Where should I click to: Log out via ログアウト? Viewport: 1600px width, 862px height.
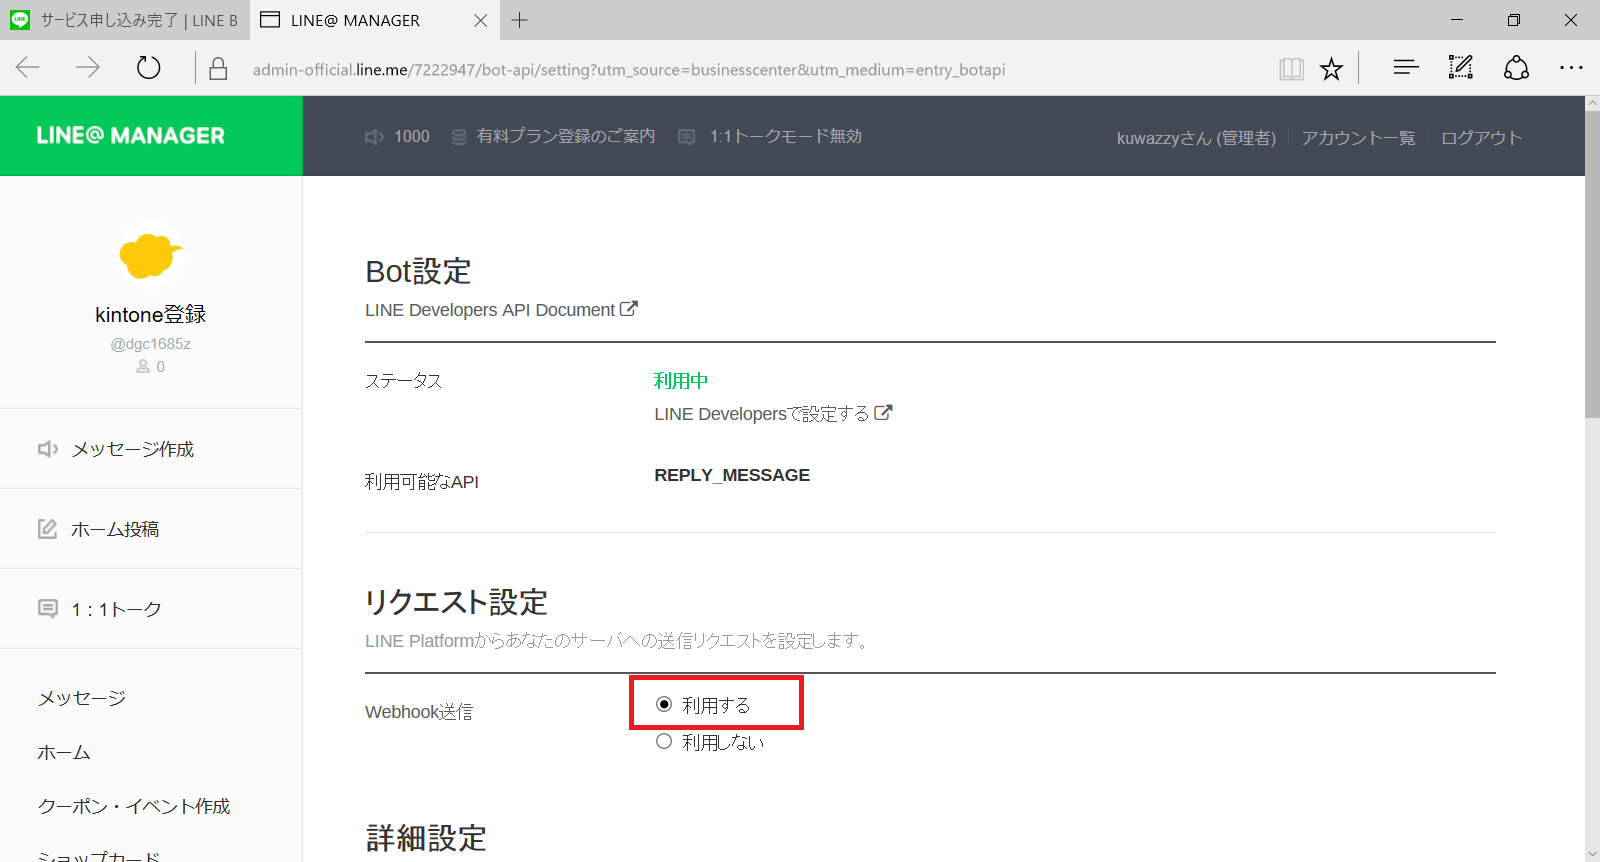pos(1481,138)
